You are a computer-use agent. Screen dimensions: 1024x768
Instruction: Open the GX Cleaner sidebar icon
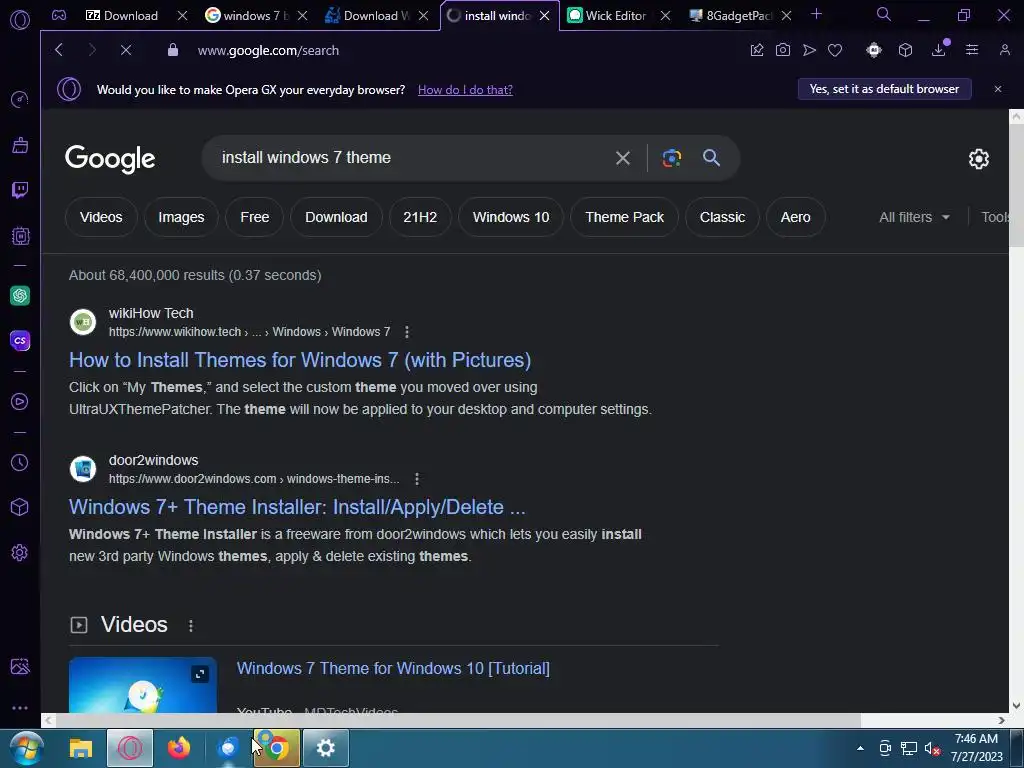point(20,144)
